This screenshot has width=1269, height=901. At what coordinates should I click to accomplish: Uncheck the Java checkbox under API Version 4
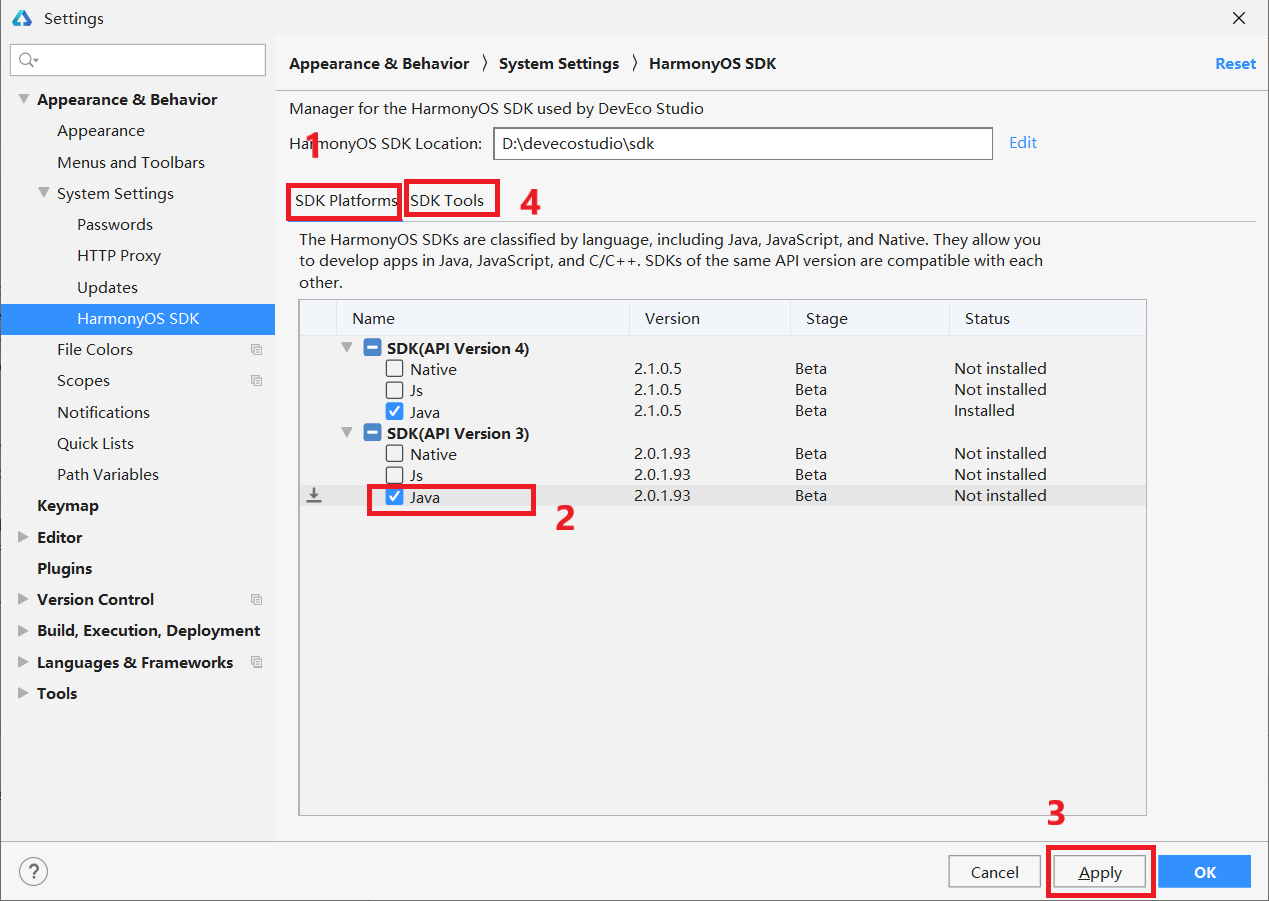pyautogui.click(x=395, y=411)
